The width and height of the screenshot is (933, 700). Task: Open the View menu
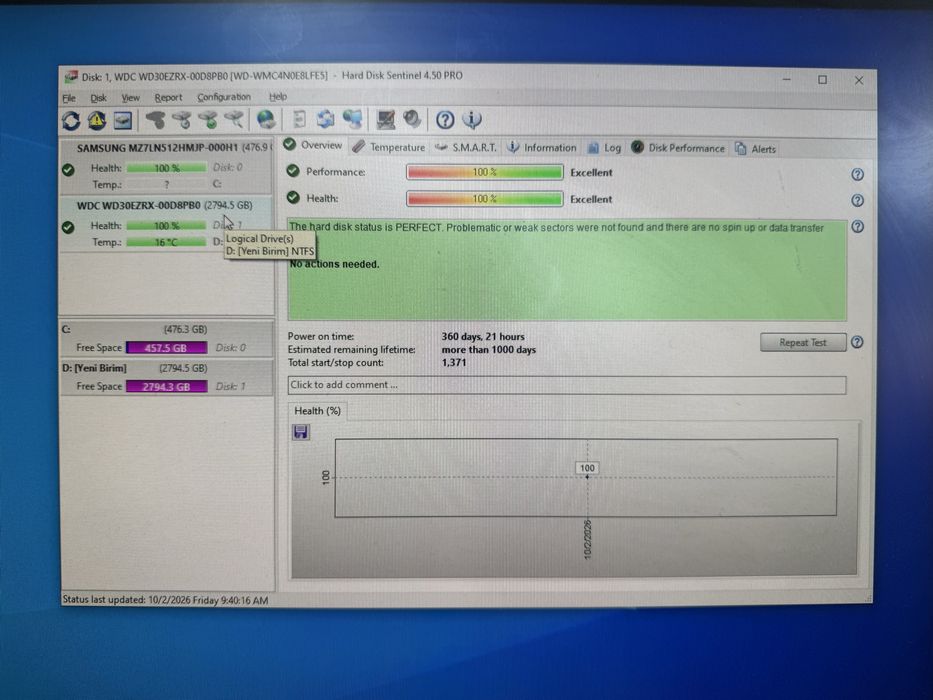(x=130, y=98)
